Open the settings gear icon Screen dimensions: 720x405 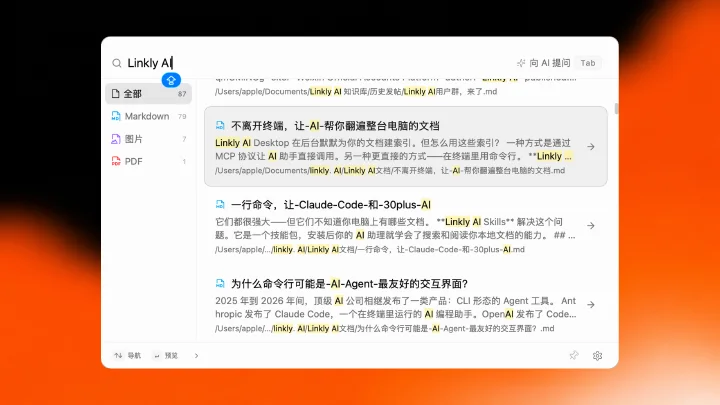point(597,355)
